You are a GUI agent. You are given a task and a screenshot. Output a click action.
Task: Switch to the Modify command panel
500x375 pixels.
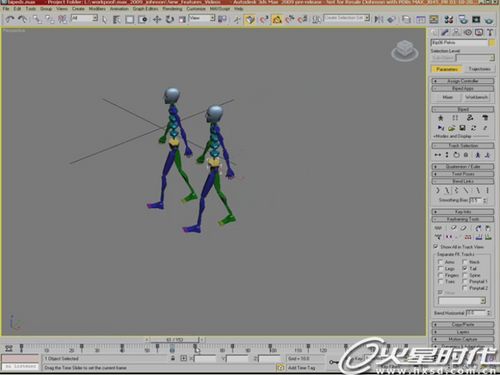(x=445, y=32)
